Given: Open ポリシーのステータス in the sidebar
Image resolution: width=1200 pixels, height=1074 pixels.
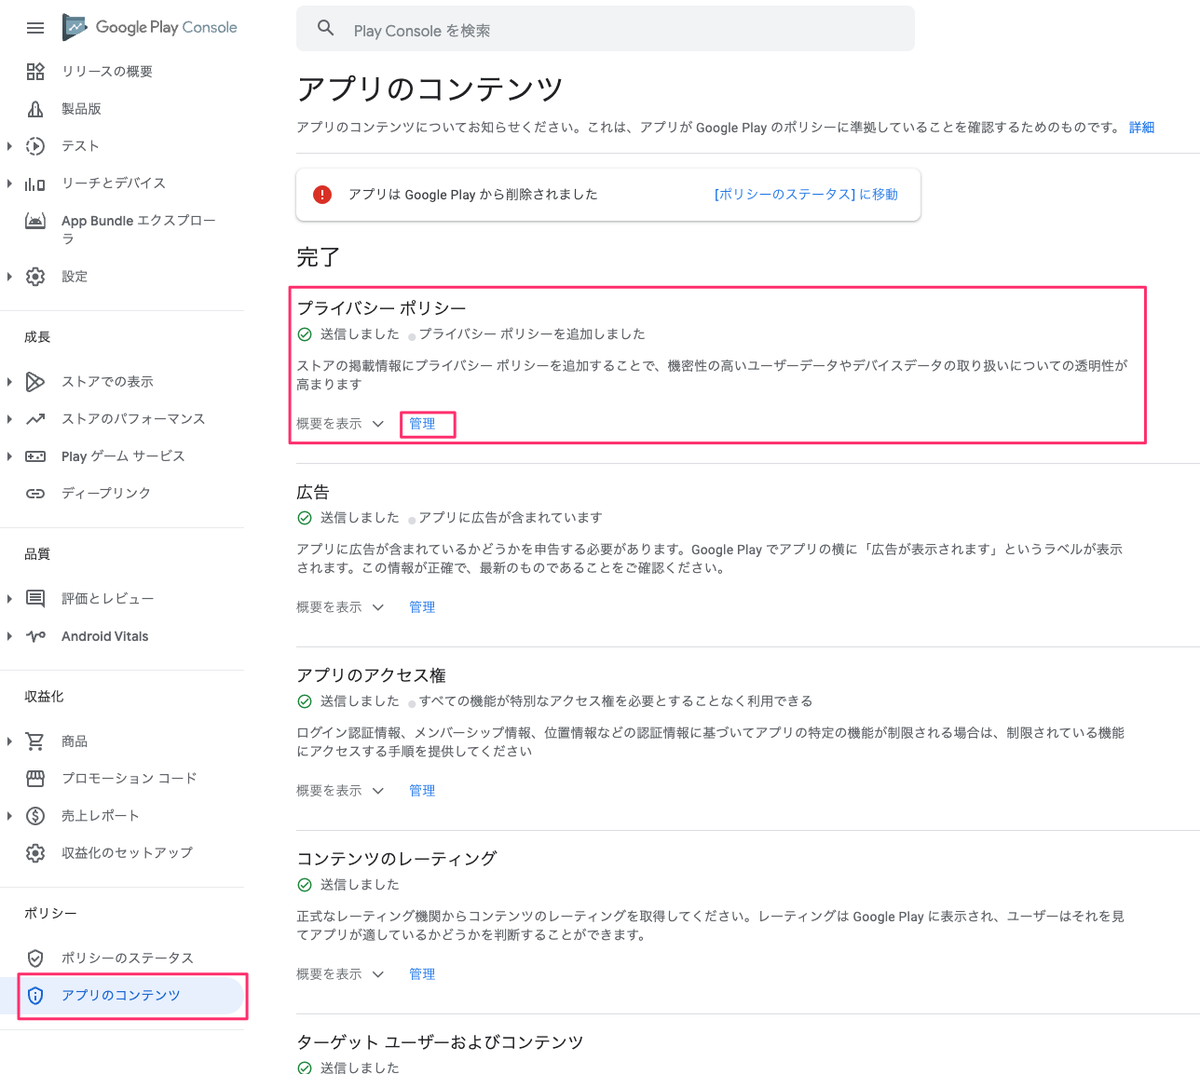Looking at the screenshot, I should pyautogui.click(x=127, y=958).
